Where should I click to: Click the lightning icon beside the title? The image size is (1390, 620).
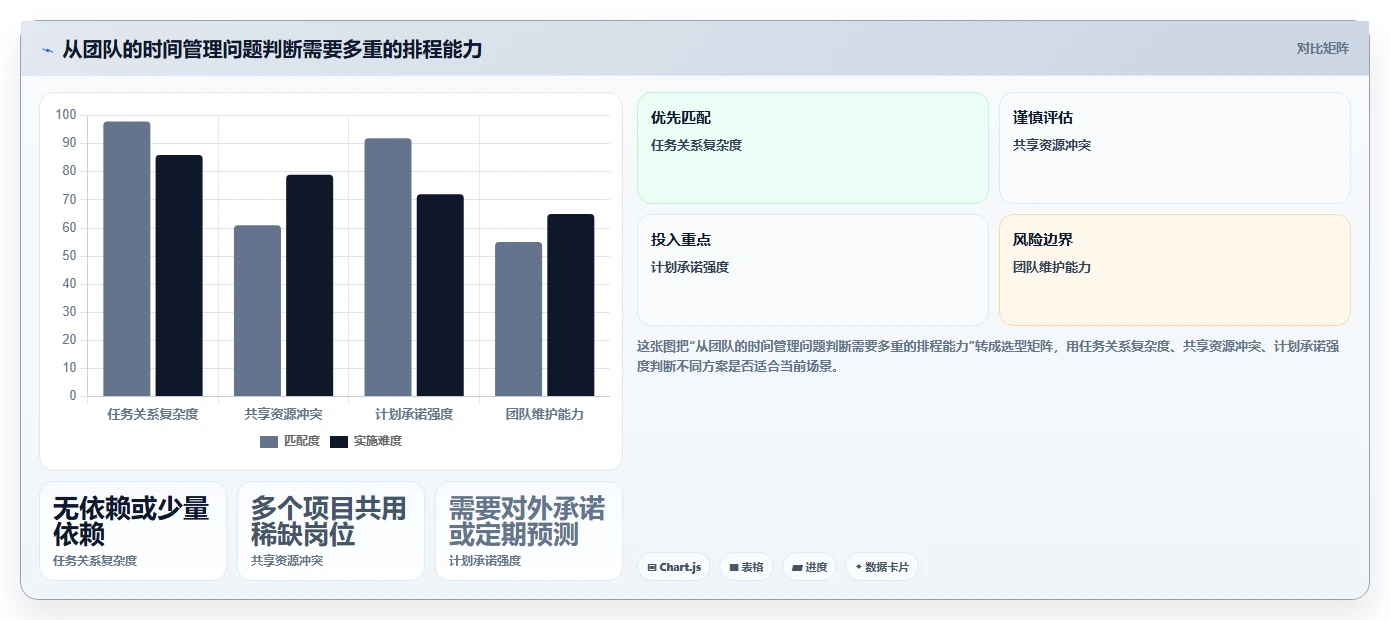point(47,50)
